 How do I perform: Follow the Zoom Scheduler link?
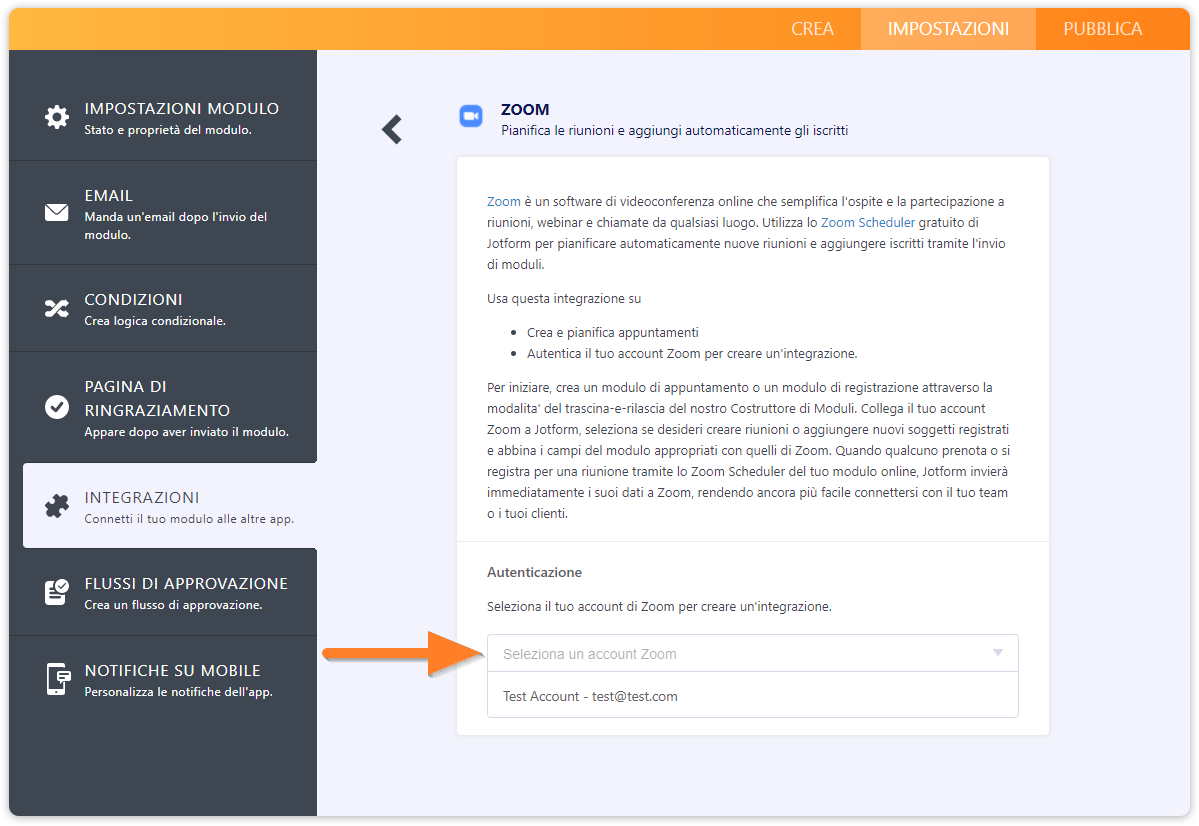pos(868,223)
